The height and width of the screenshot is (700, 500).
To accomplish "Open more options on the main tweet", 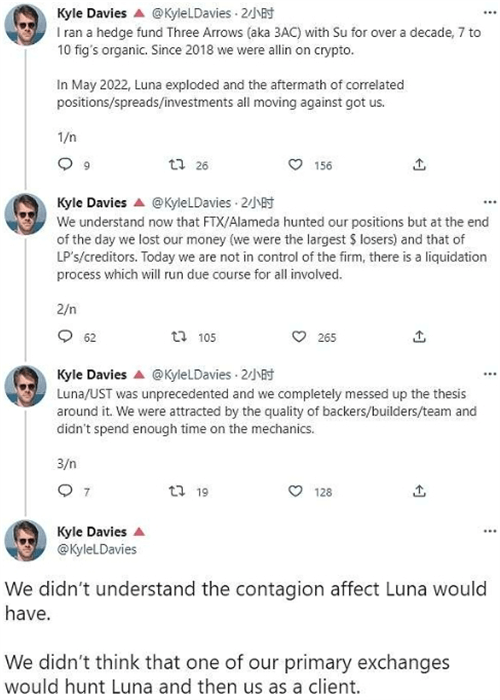I will click(x=490, y=531).
